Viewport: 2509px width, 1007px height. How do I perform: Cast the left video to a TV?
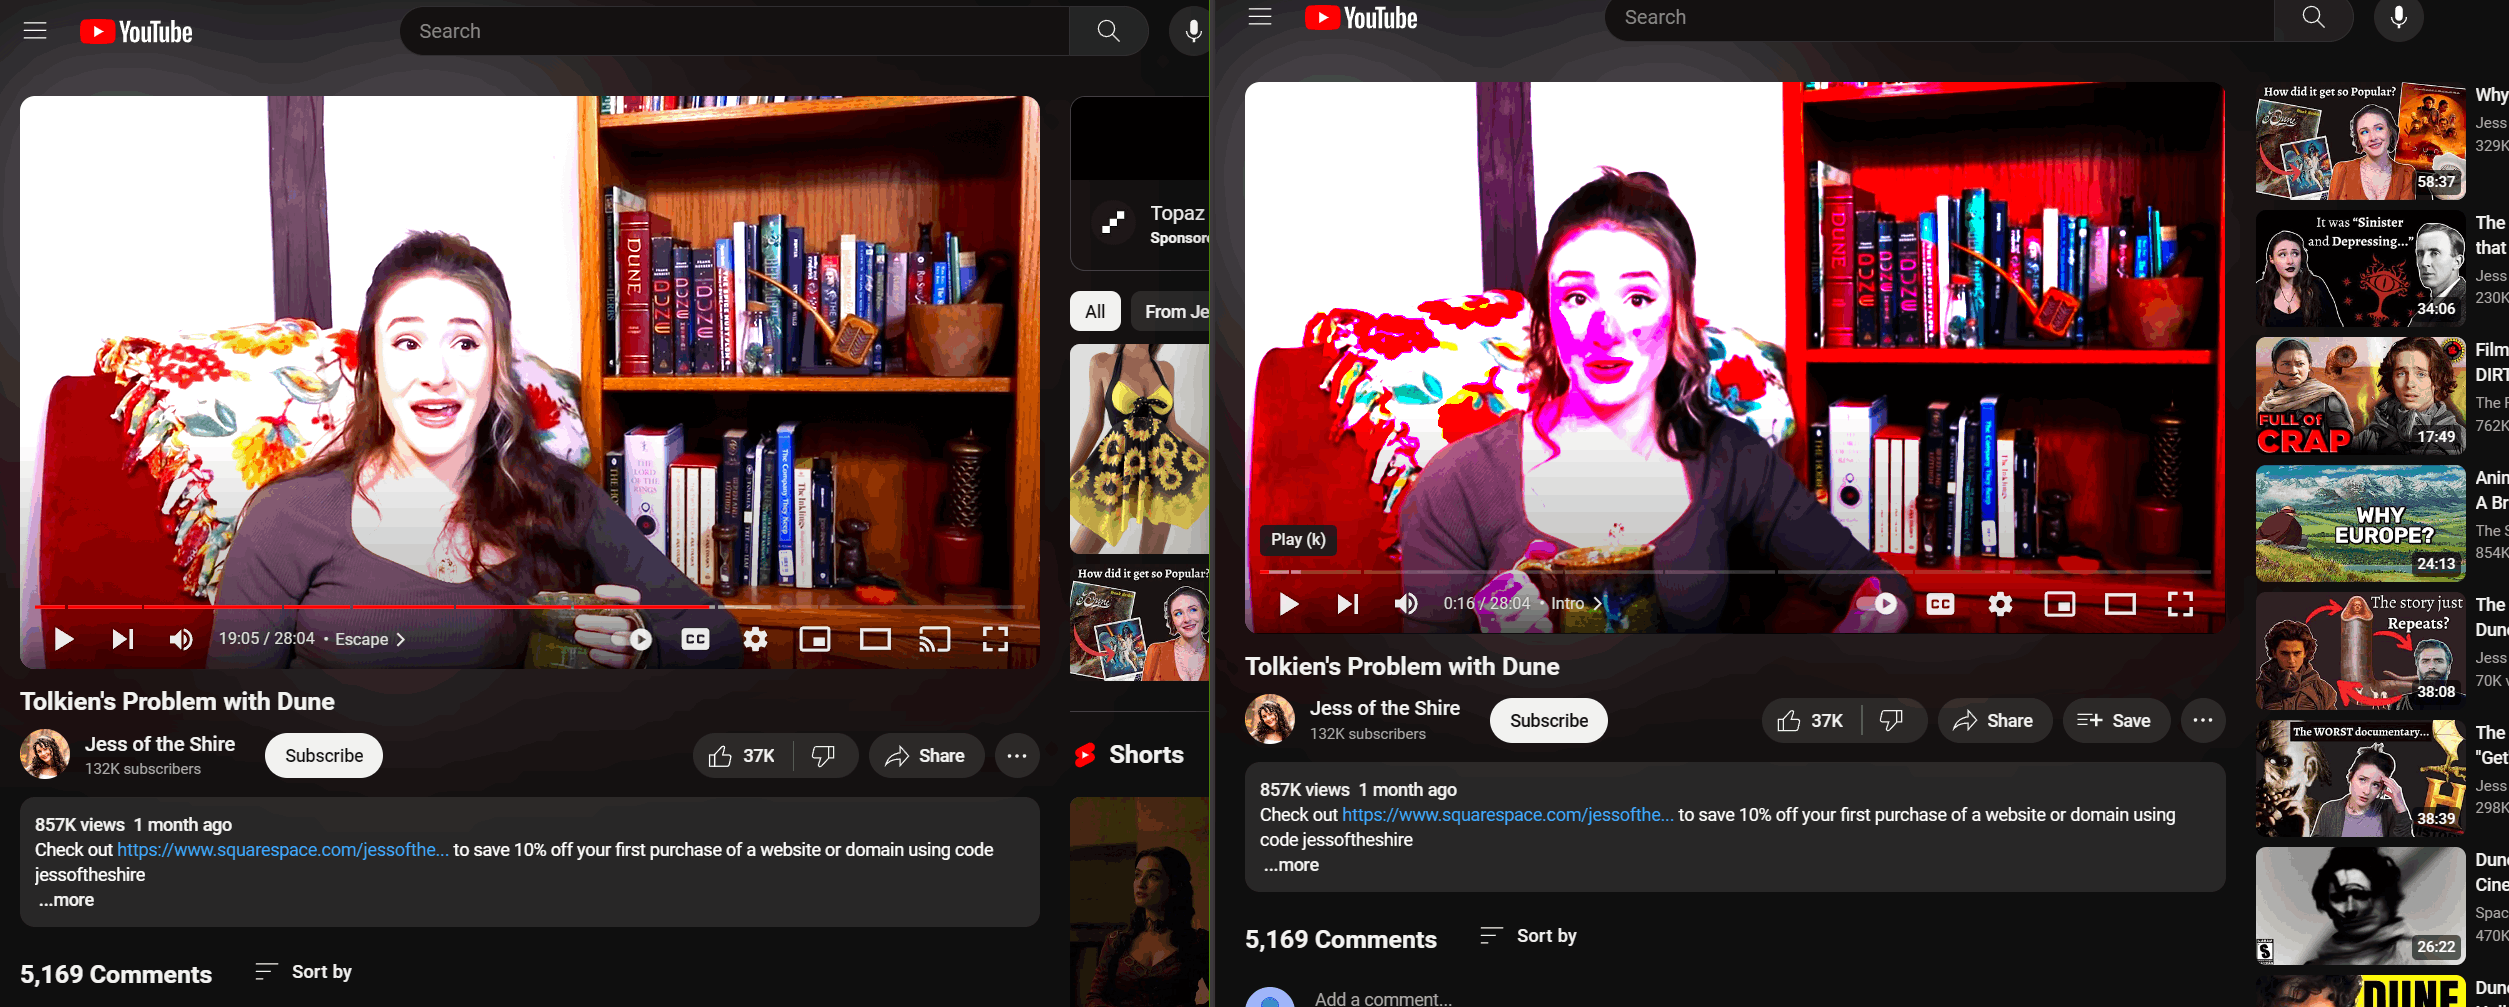pyautogui.click(x=935, y=639)
